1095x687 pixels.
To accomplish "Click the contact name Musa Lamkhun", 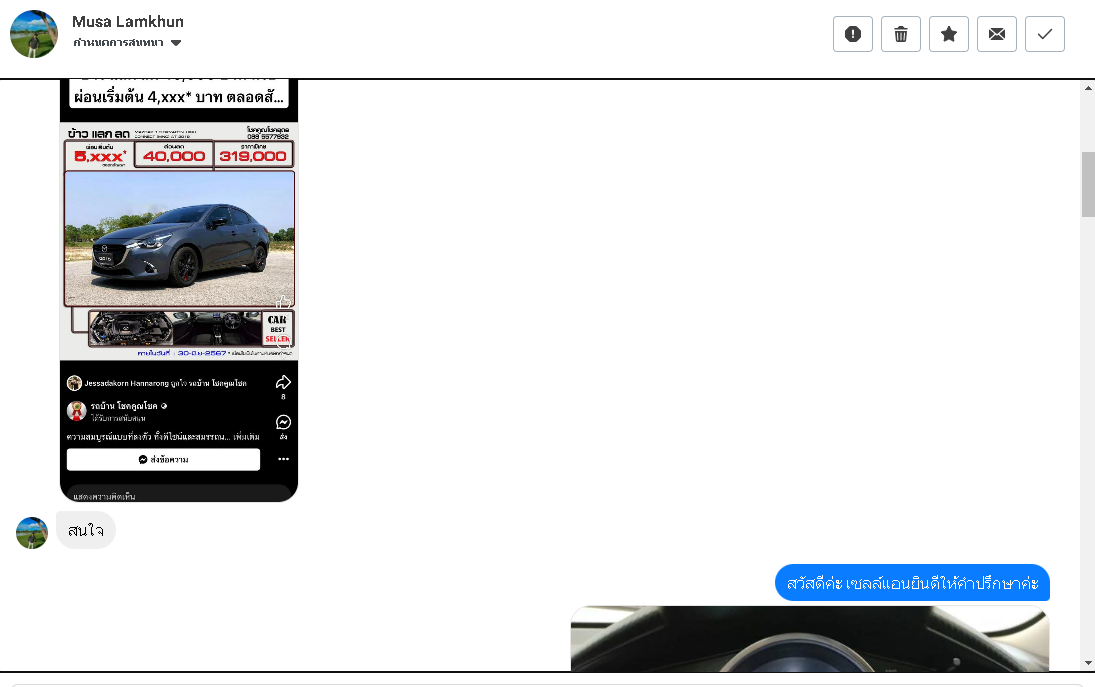I will pos(128,22).
